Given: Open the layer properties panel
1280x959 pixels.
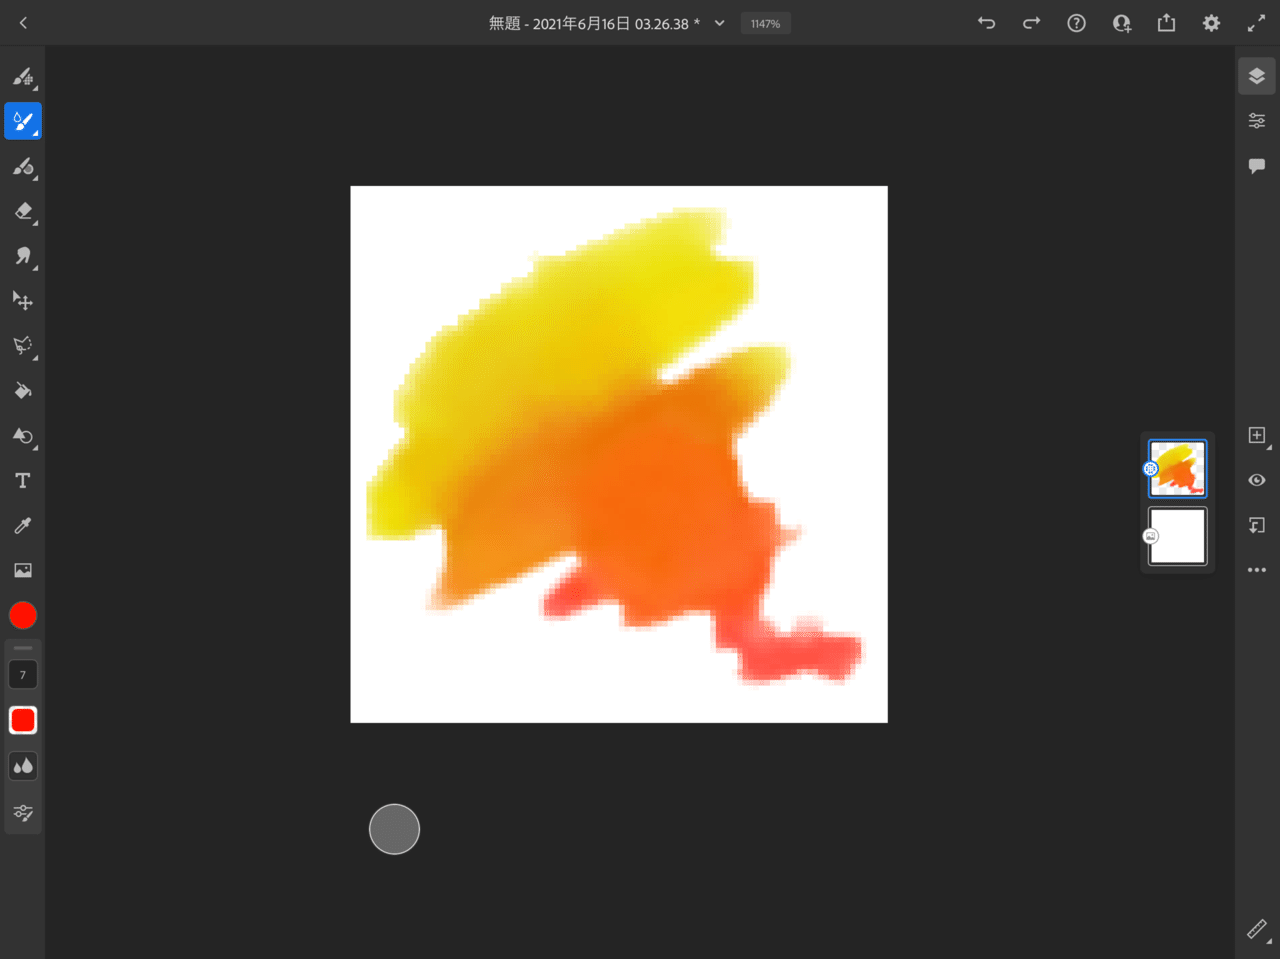Looking at the screenshot, I should tap(1257, 121).
